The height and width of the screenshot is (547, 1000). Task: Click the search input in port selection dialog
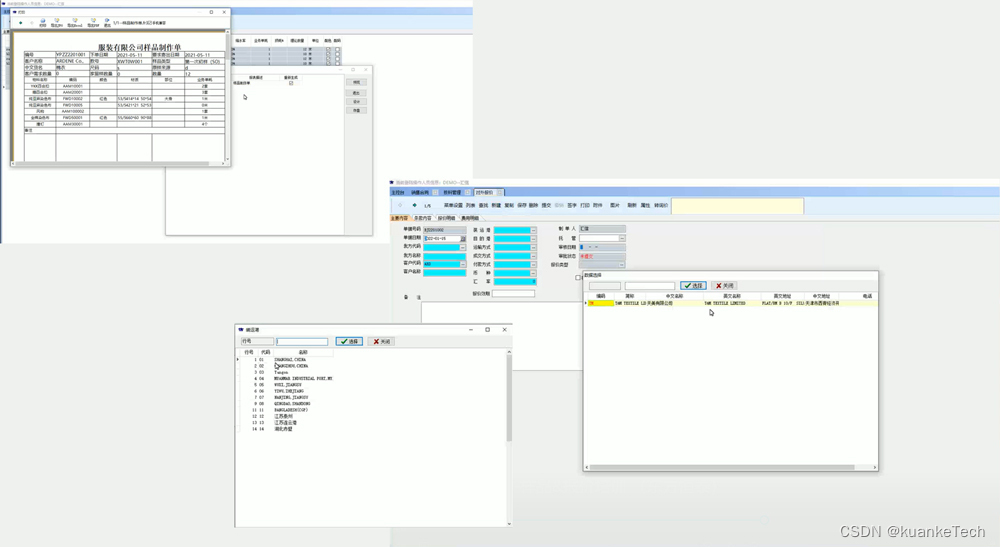302,342
